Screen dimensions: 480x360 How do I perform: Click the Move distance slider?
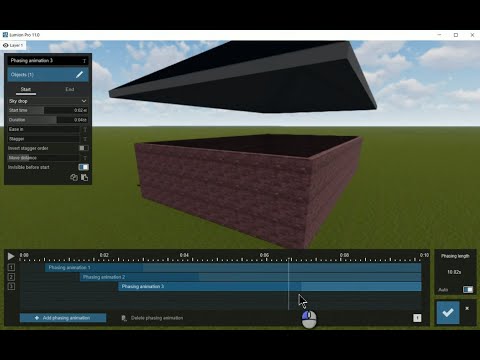[x=44, y=158]
